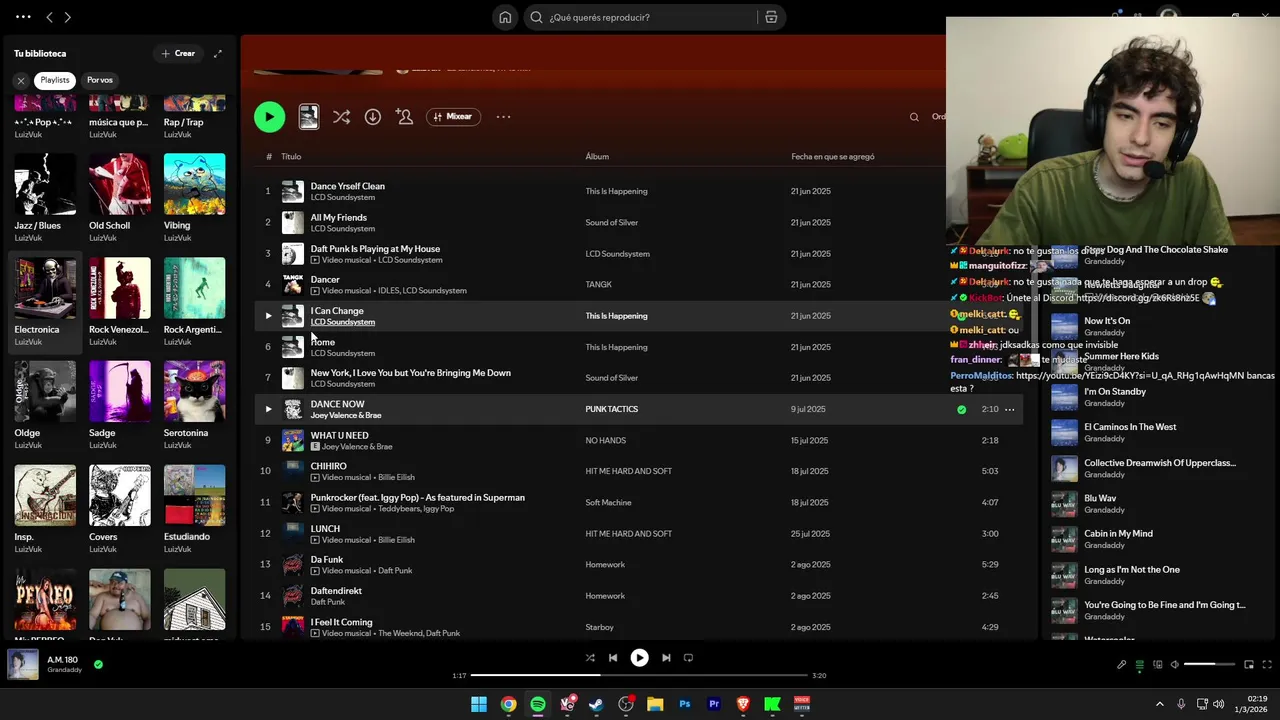Select the Playlists filter chip

(x=55, y=80)
